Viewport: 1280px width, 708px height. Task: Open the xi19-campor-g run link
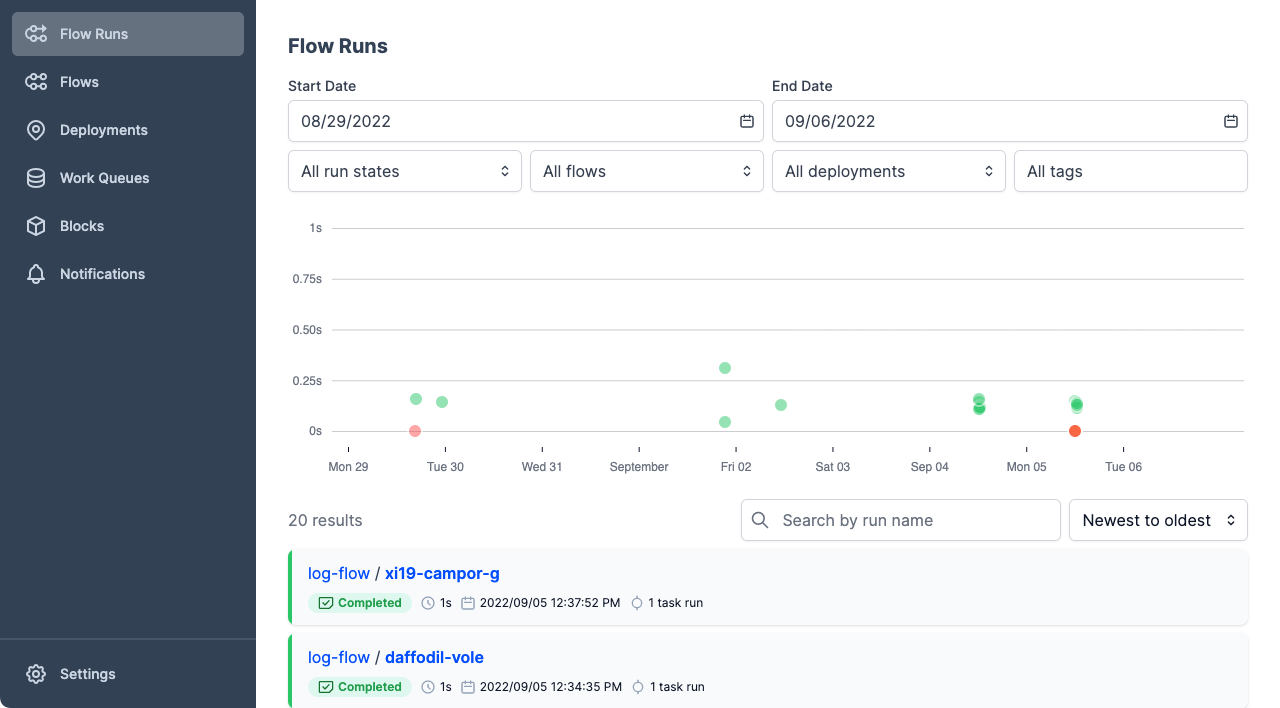[x=442, y=574]
